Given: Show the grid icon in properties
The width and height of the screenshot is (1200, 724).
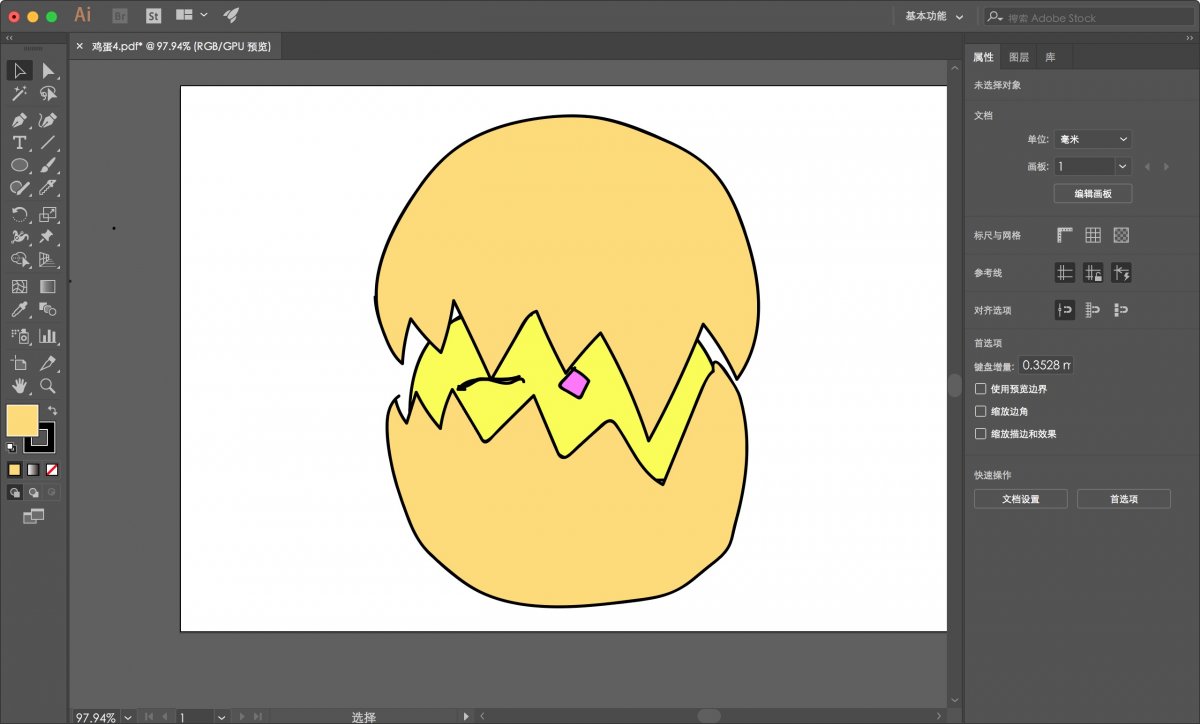Looking at the screenshot, I should [1093, 235].
